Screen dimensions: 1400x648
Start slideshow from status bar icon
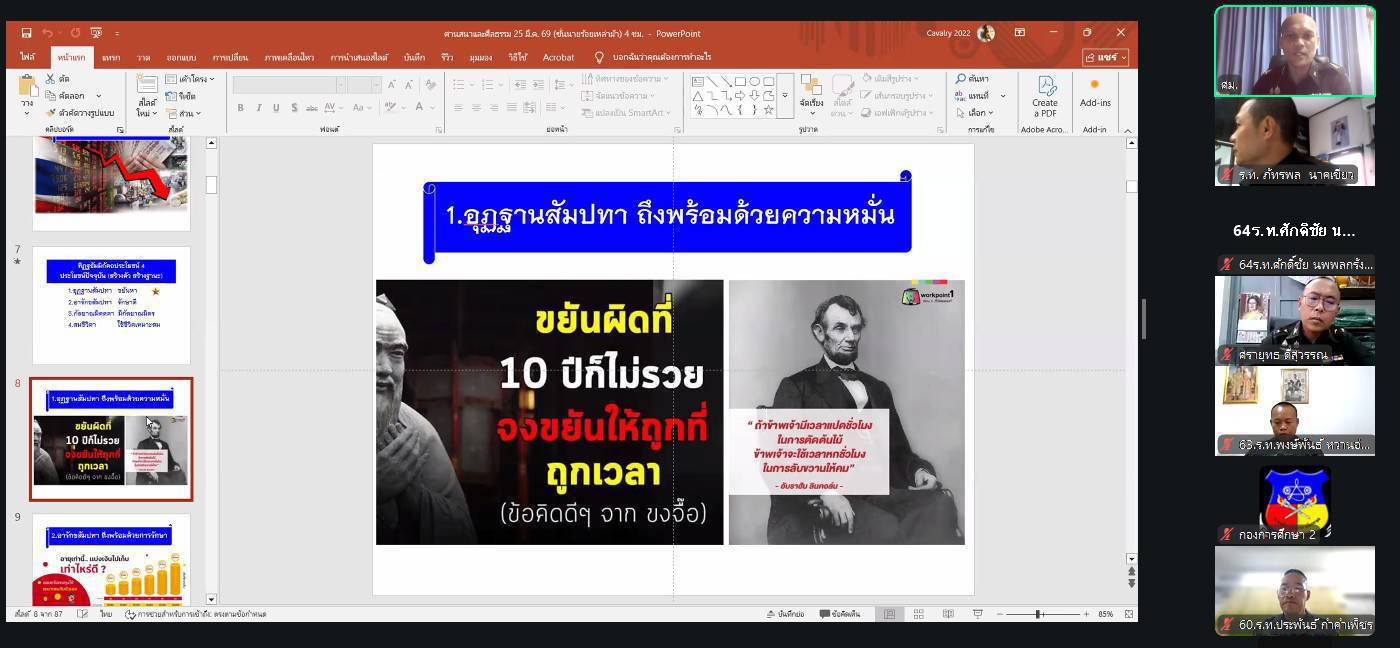tap(977, 614)
